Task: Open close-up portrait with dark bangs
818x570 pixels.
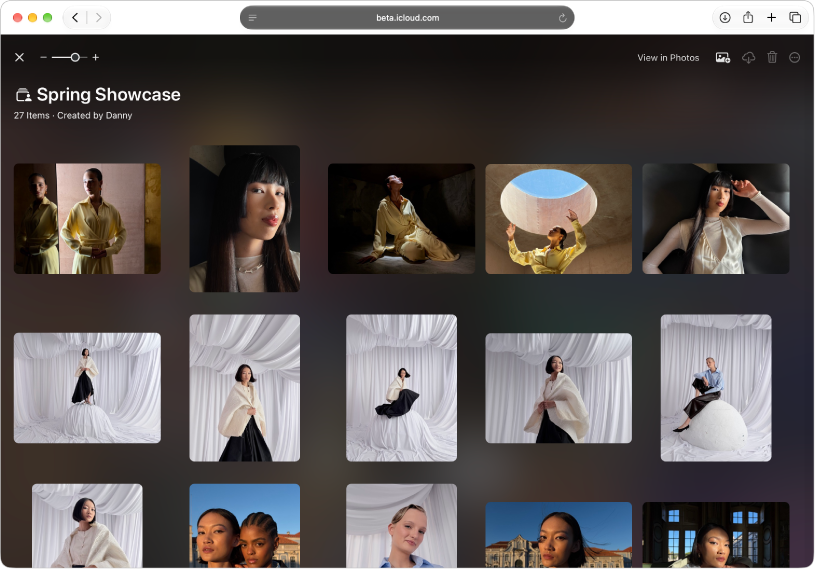Action: 244,219
